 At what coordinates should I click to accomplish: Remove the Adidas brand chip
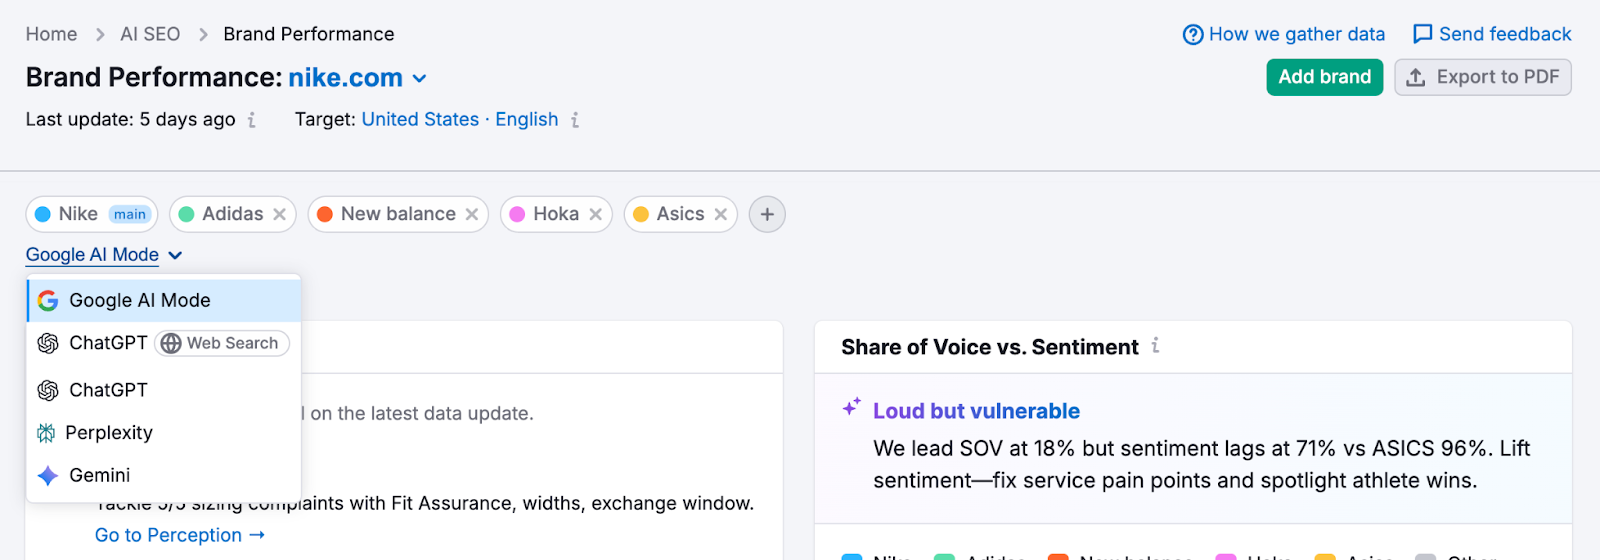point(279,214)
